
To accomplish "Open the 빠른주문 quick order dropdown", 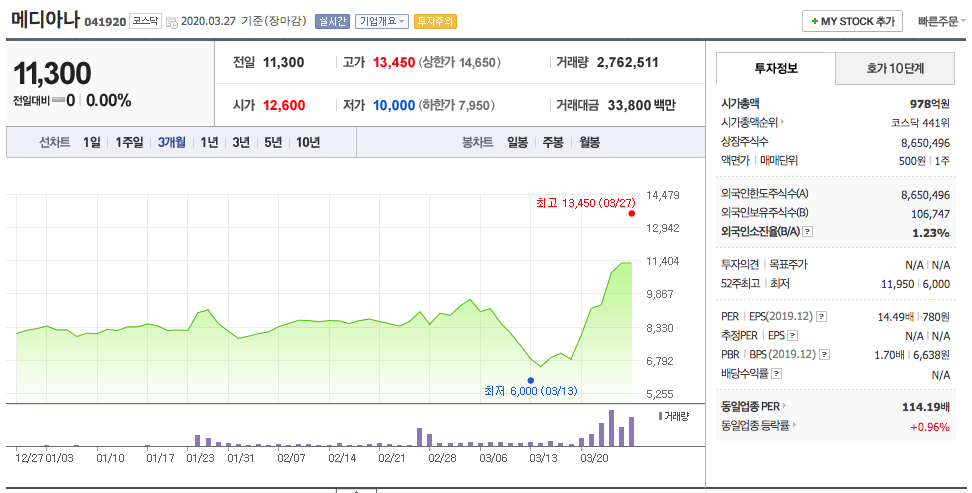I will click(x=941, y=21).
